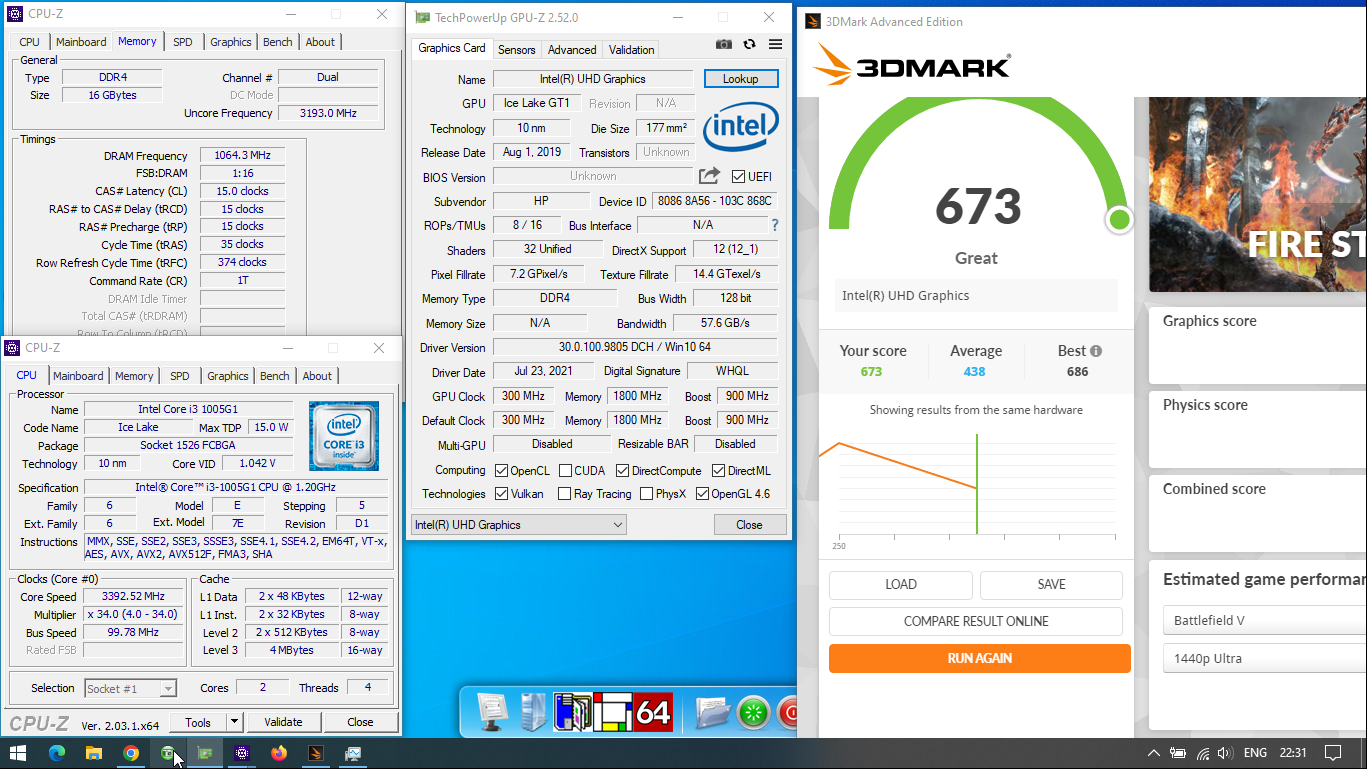Screen dimensions: 1367x769
Task: Switch to the Sensors tab in GPU-Z
Action: [x=517, y=49]
